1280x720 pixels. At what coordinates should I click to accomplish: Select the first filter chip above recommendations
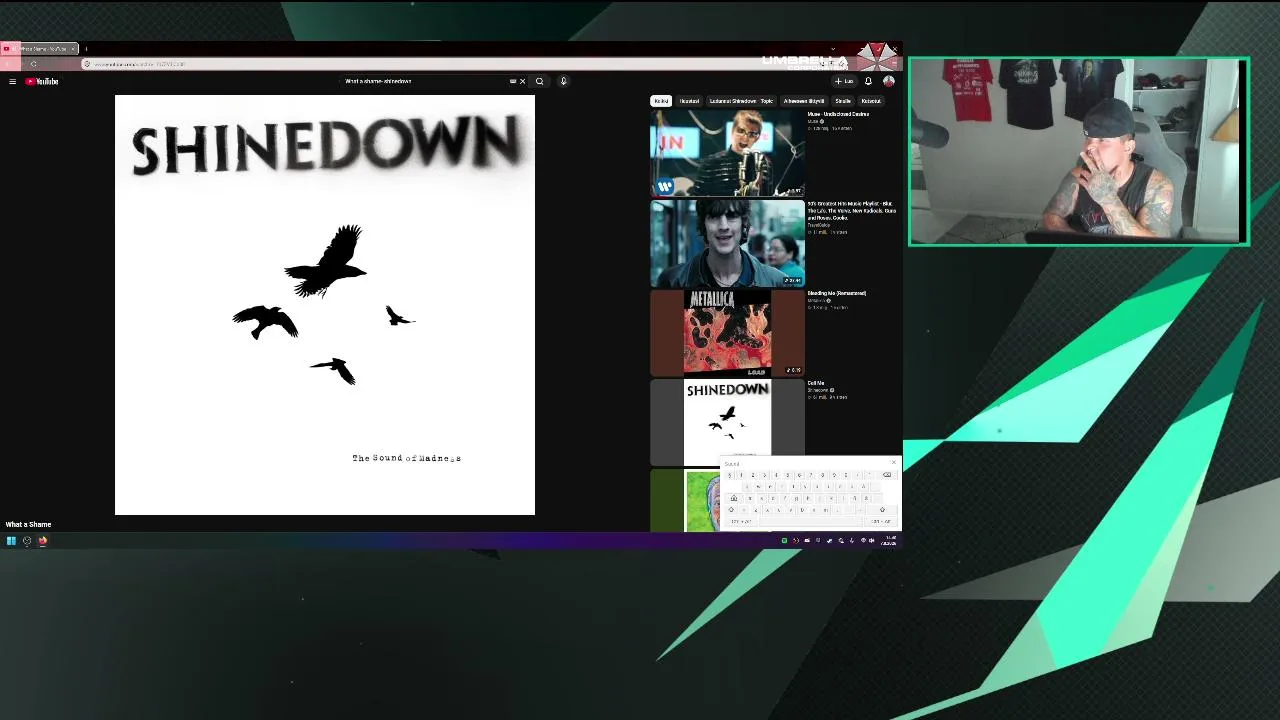tap(661, 101)
